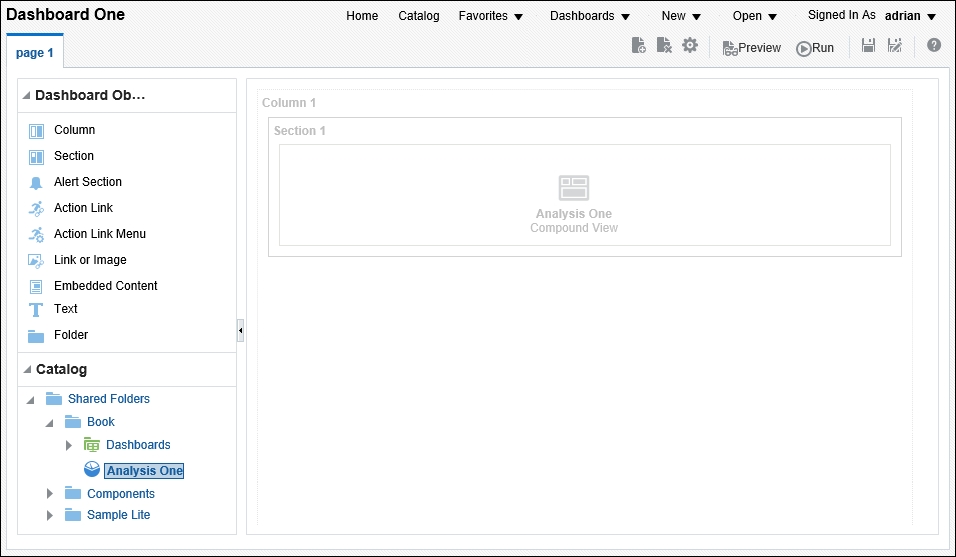The width and height of the screenshot is (956, 557).
Task: Click the Embedded Content label
Action: coord(105,286)
